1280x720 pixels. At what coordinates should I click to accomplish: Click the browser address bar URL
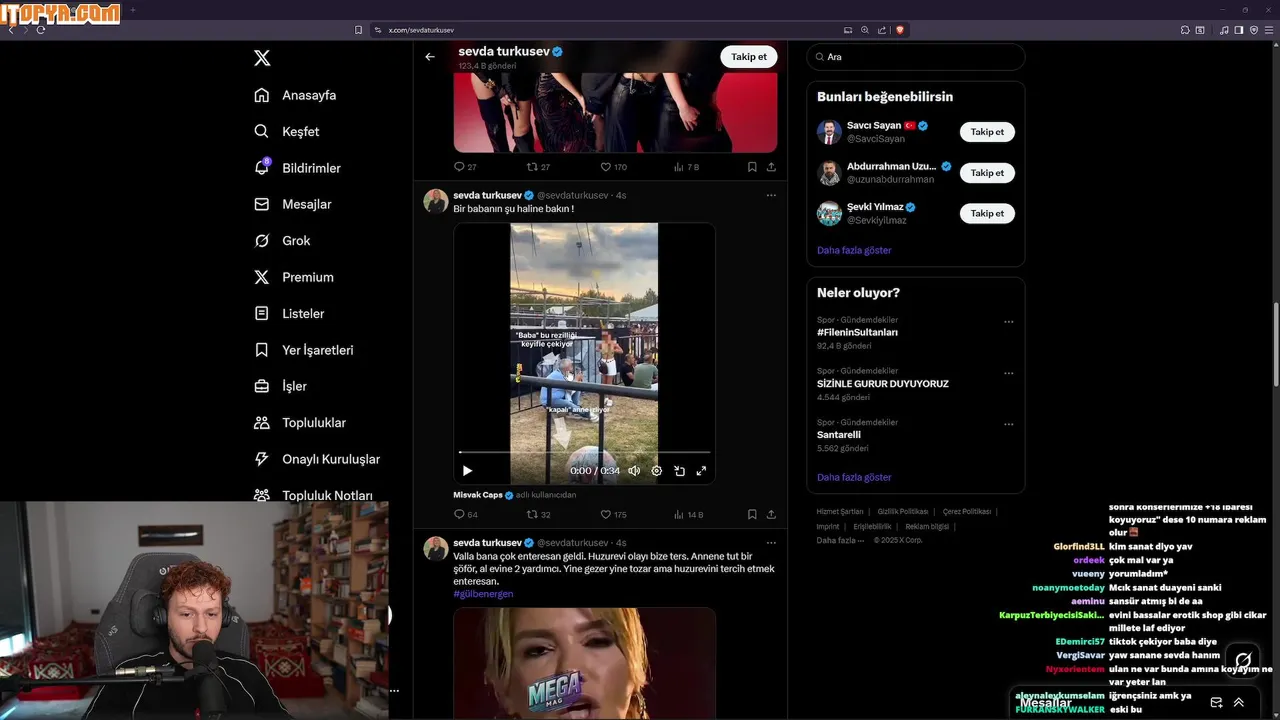tap(421, 30)
